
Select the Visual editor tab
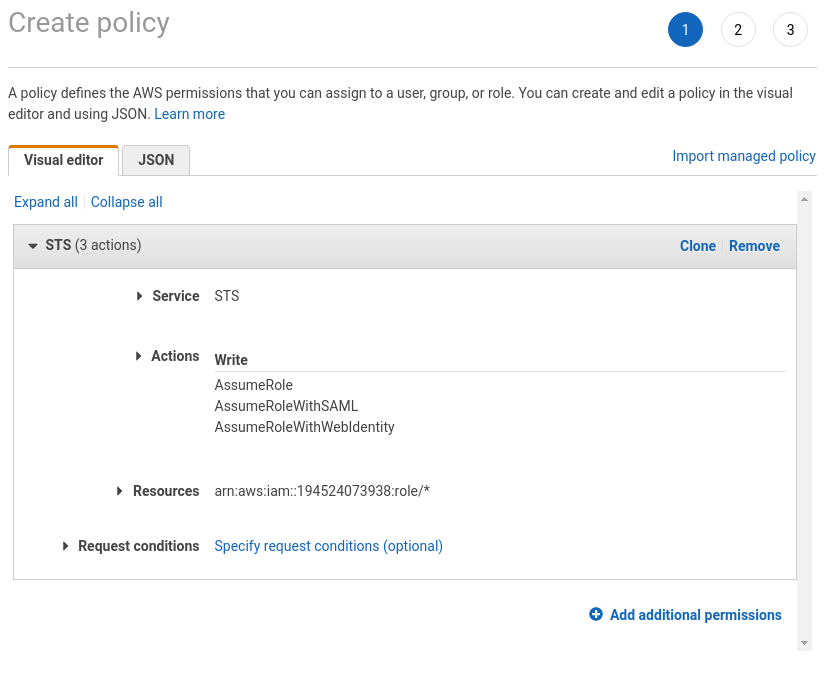click(63, 160)
